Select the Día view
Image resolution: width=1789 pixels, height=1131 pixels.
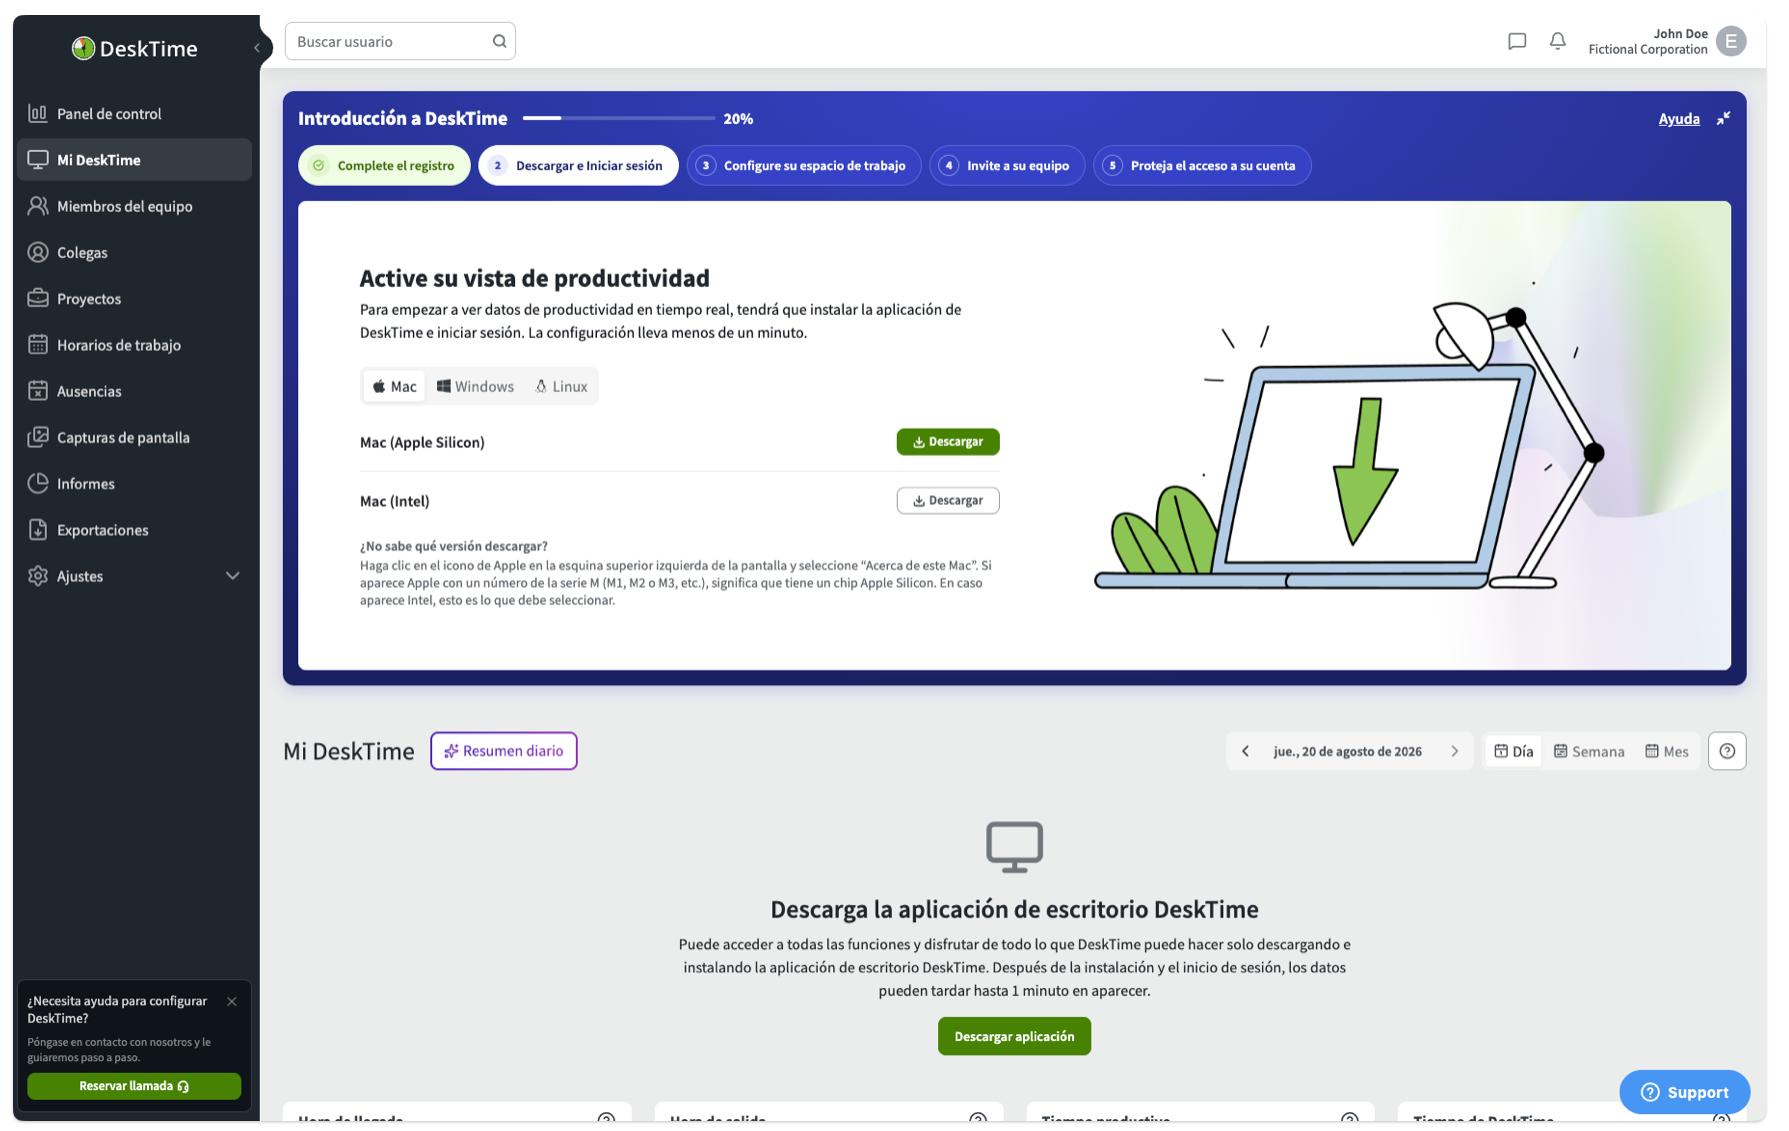(x=1513, y=751)
